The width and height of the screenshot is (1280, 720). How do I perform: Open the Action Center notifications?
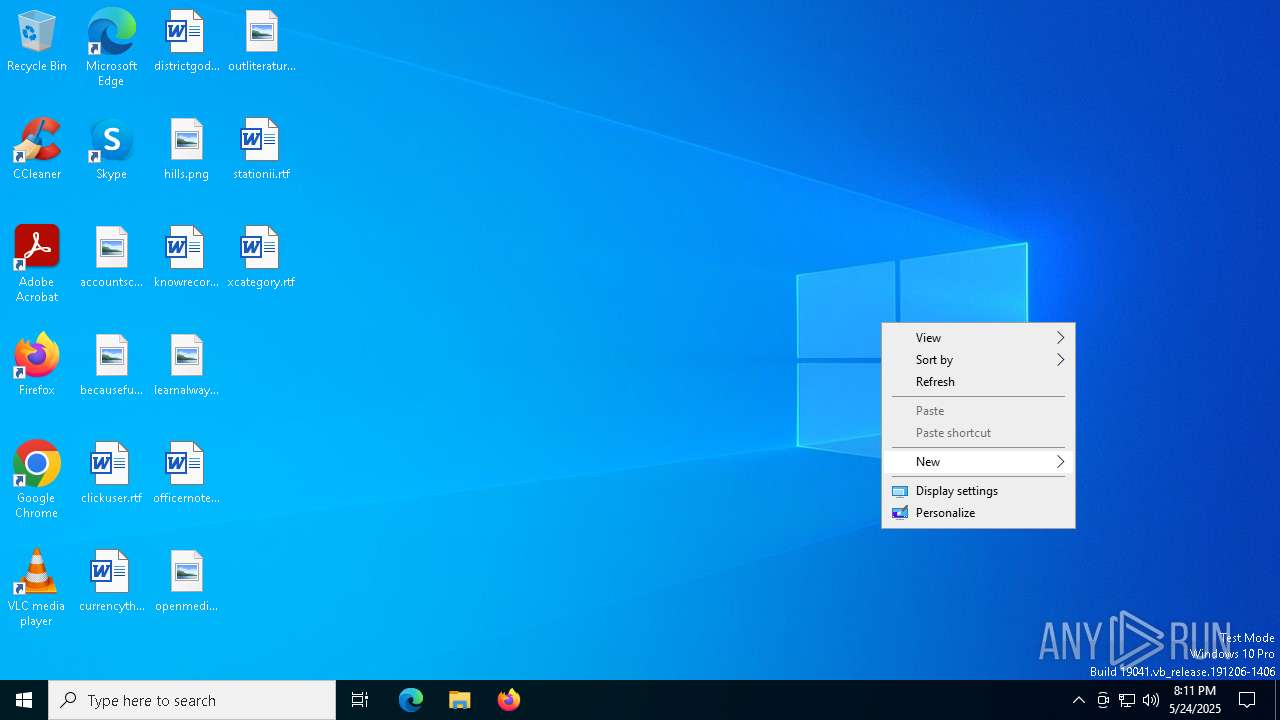[1248, 700]
